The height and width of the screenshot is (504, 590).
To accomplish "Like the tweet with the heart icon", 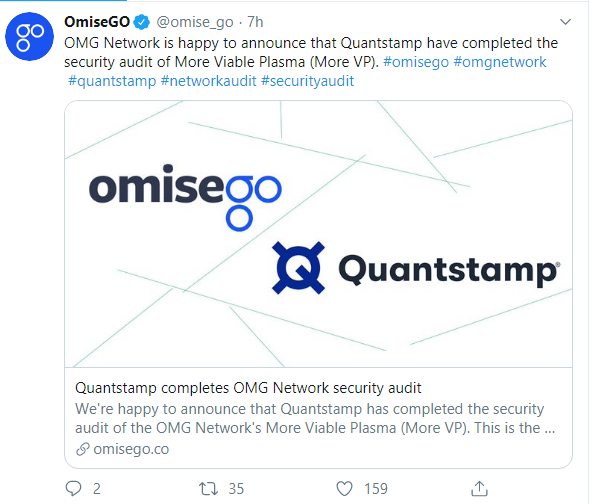I will point(344,489).
